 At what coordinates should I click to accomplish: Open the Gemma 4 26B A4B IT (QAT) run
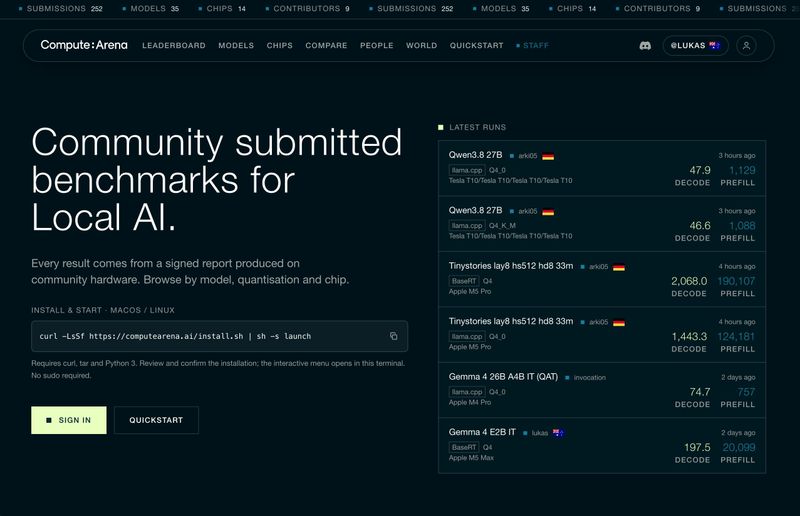click(602, 390)
